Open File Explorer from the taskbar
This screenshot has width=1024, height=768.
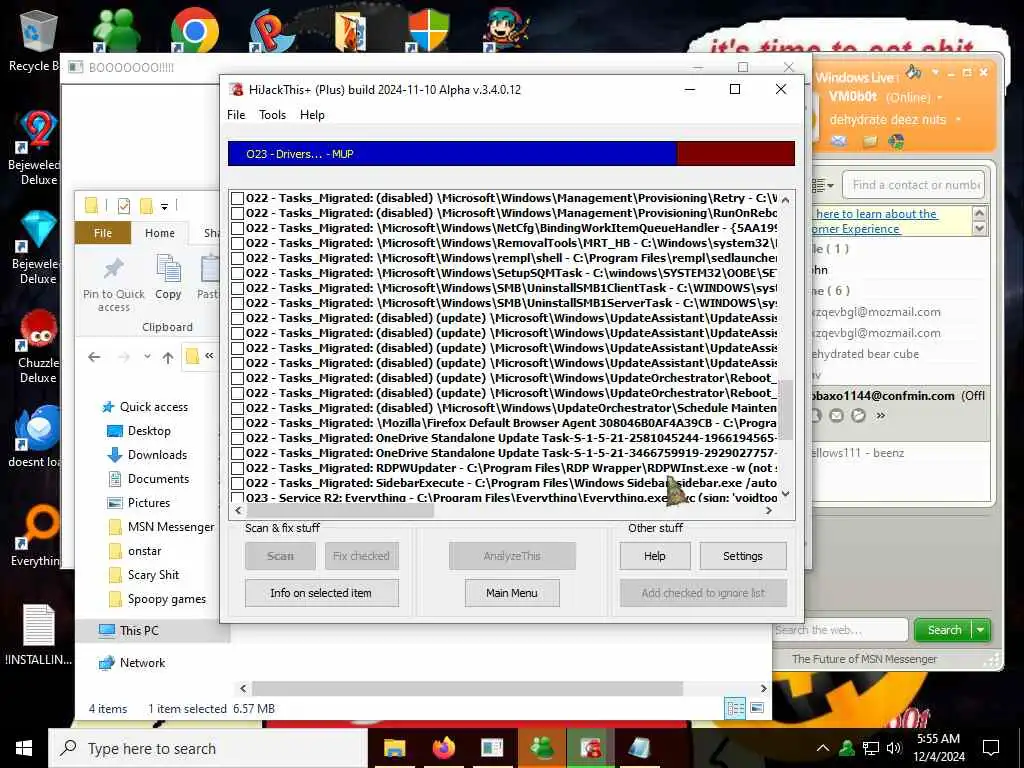click(x=394, y=748)
